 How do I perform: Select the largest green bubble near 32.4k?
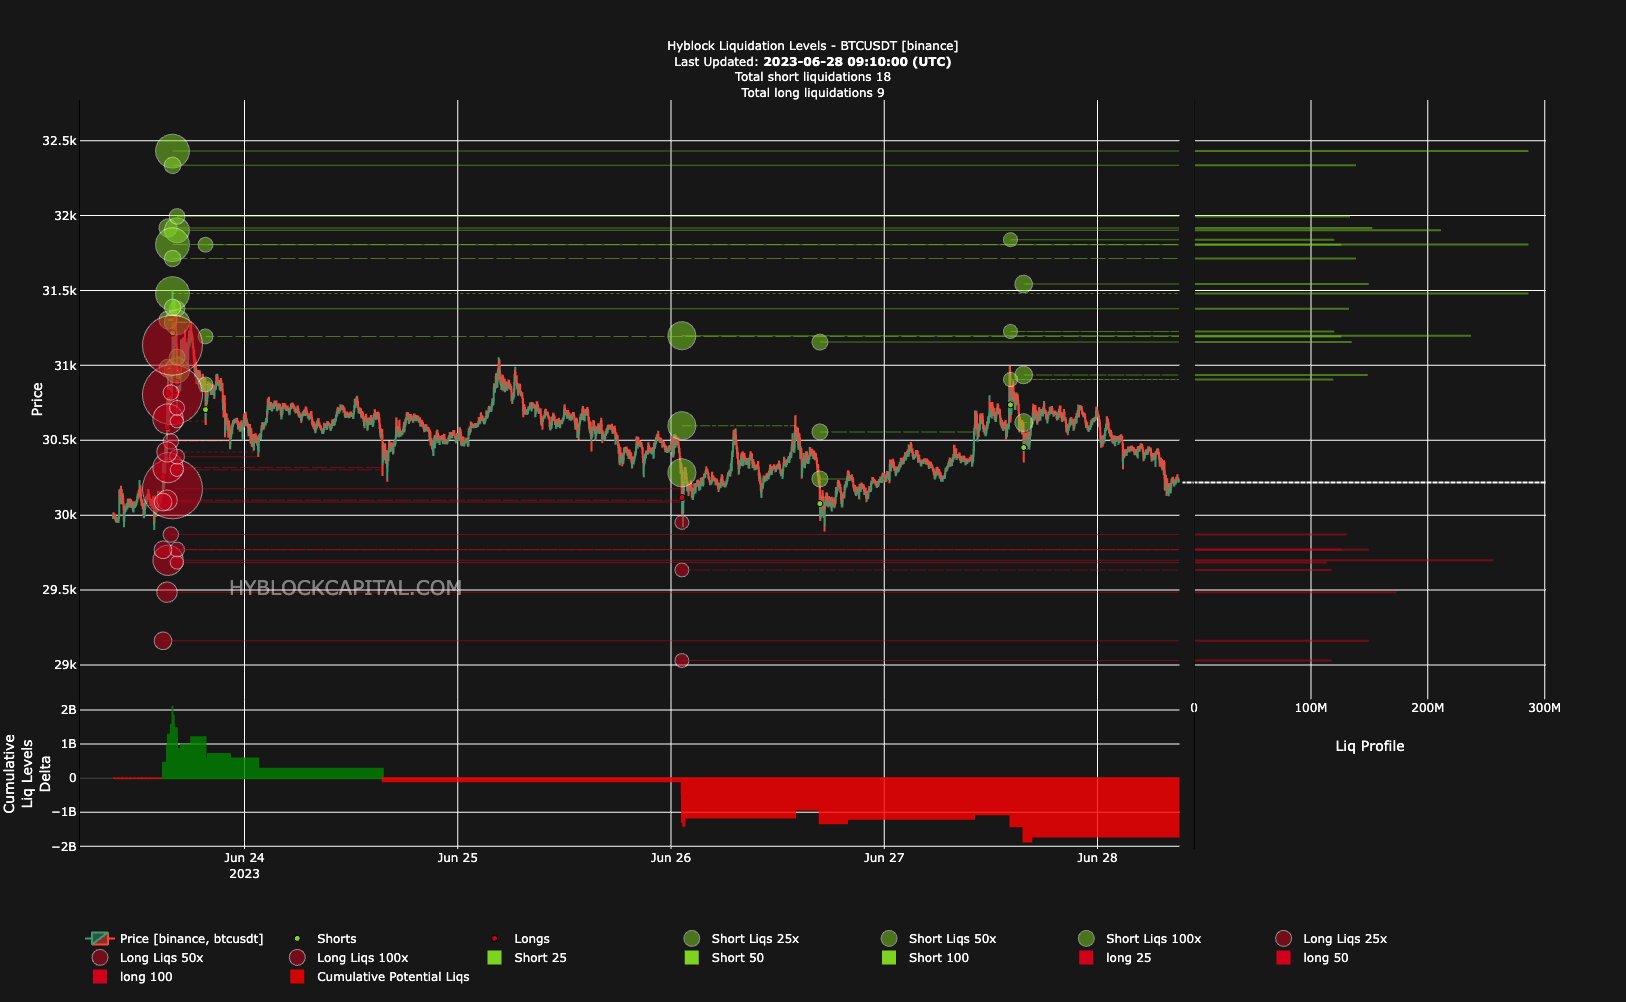172,152
